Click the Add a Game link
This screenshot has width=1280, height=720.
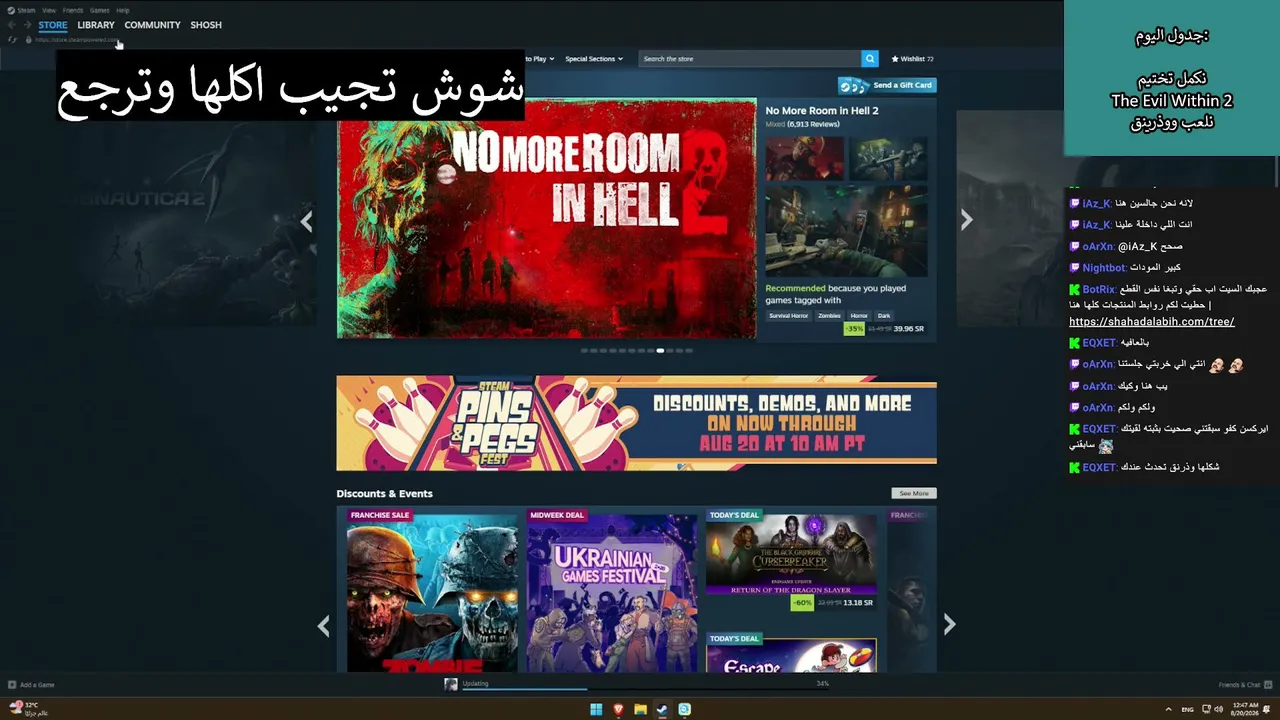coord(37,685)
